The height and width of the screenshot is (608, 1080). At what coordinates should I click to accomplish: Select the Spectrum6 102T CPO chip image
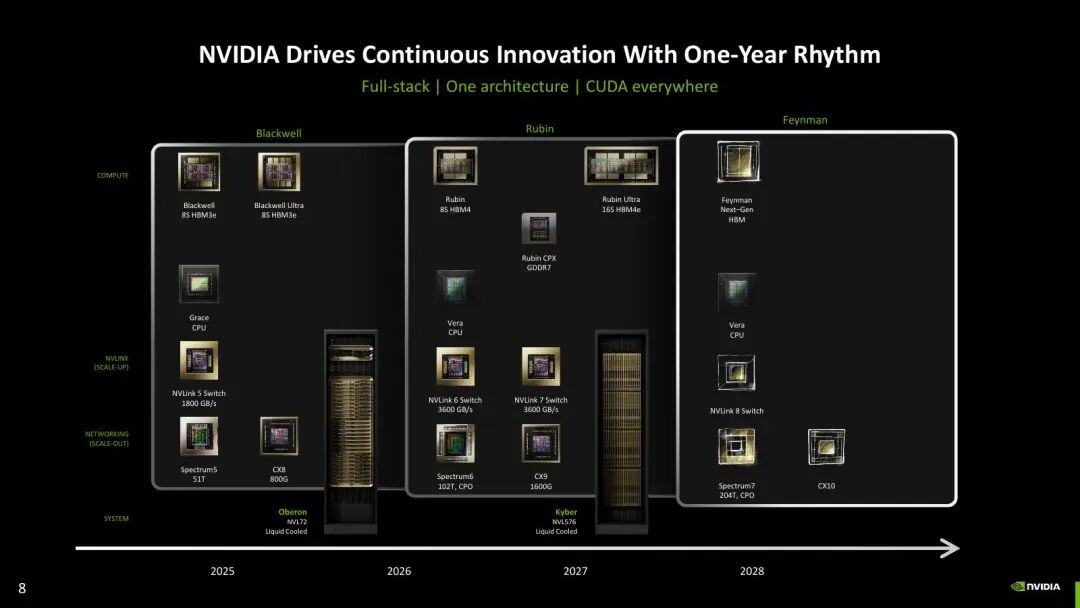455,443
